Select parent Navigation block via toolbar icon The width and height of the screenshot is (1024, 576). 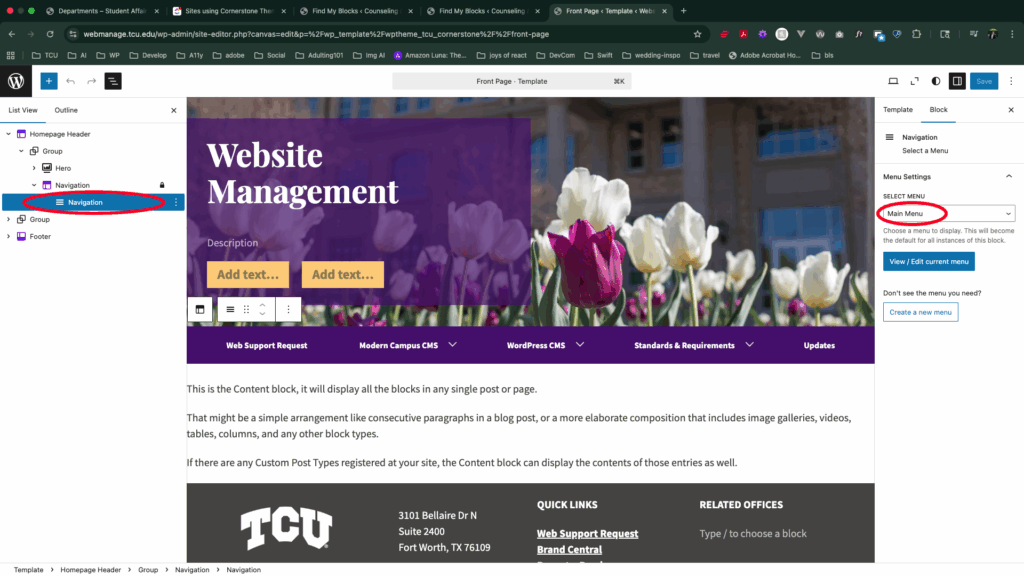[x=200, y=309]
